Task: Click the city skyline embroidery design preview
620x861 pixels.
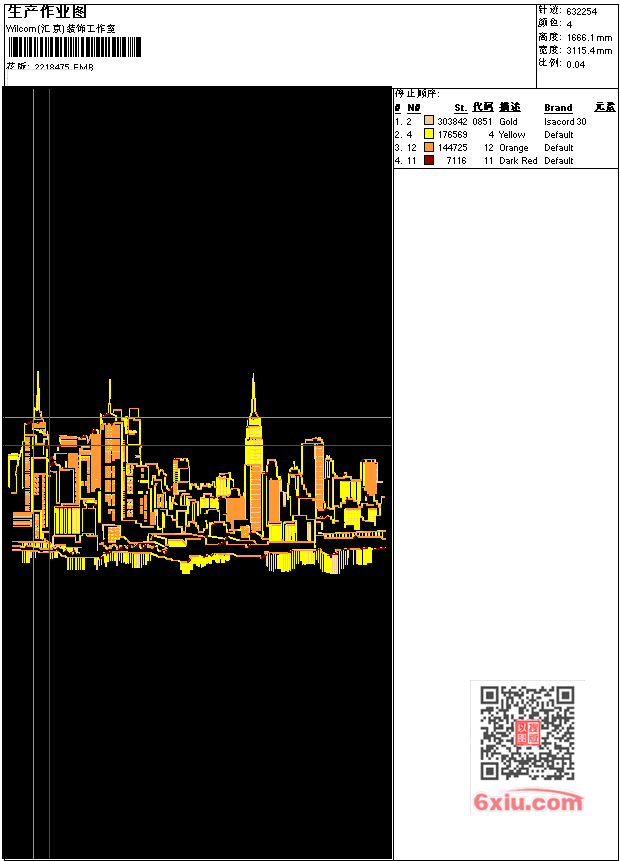Action: pyautogui.click(x=198, y=473)
